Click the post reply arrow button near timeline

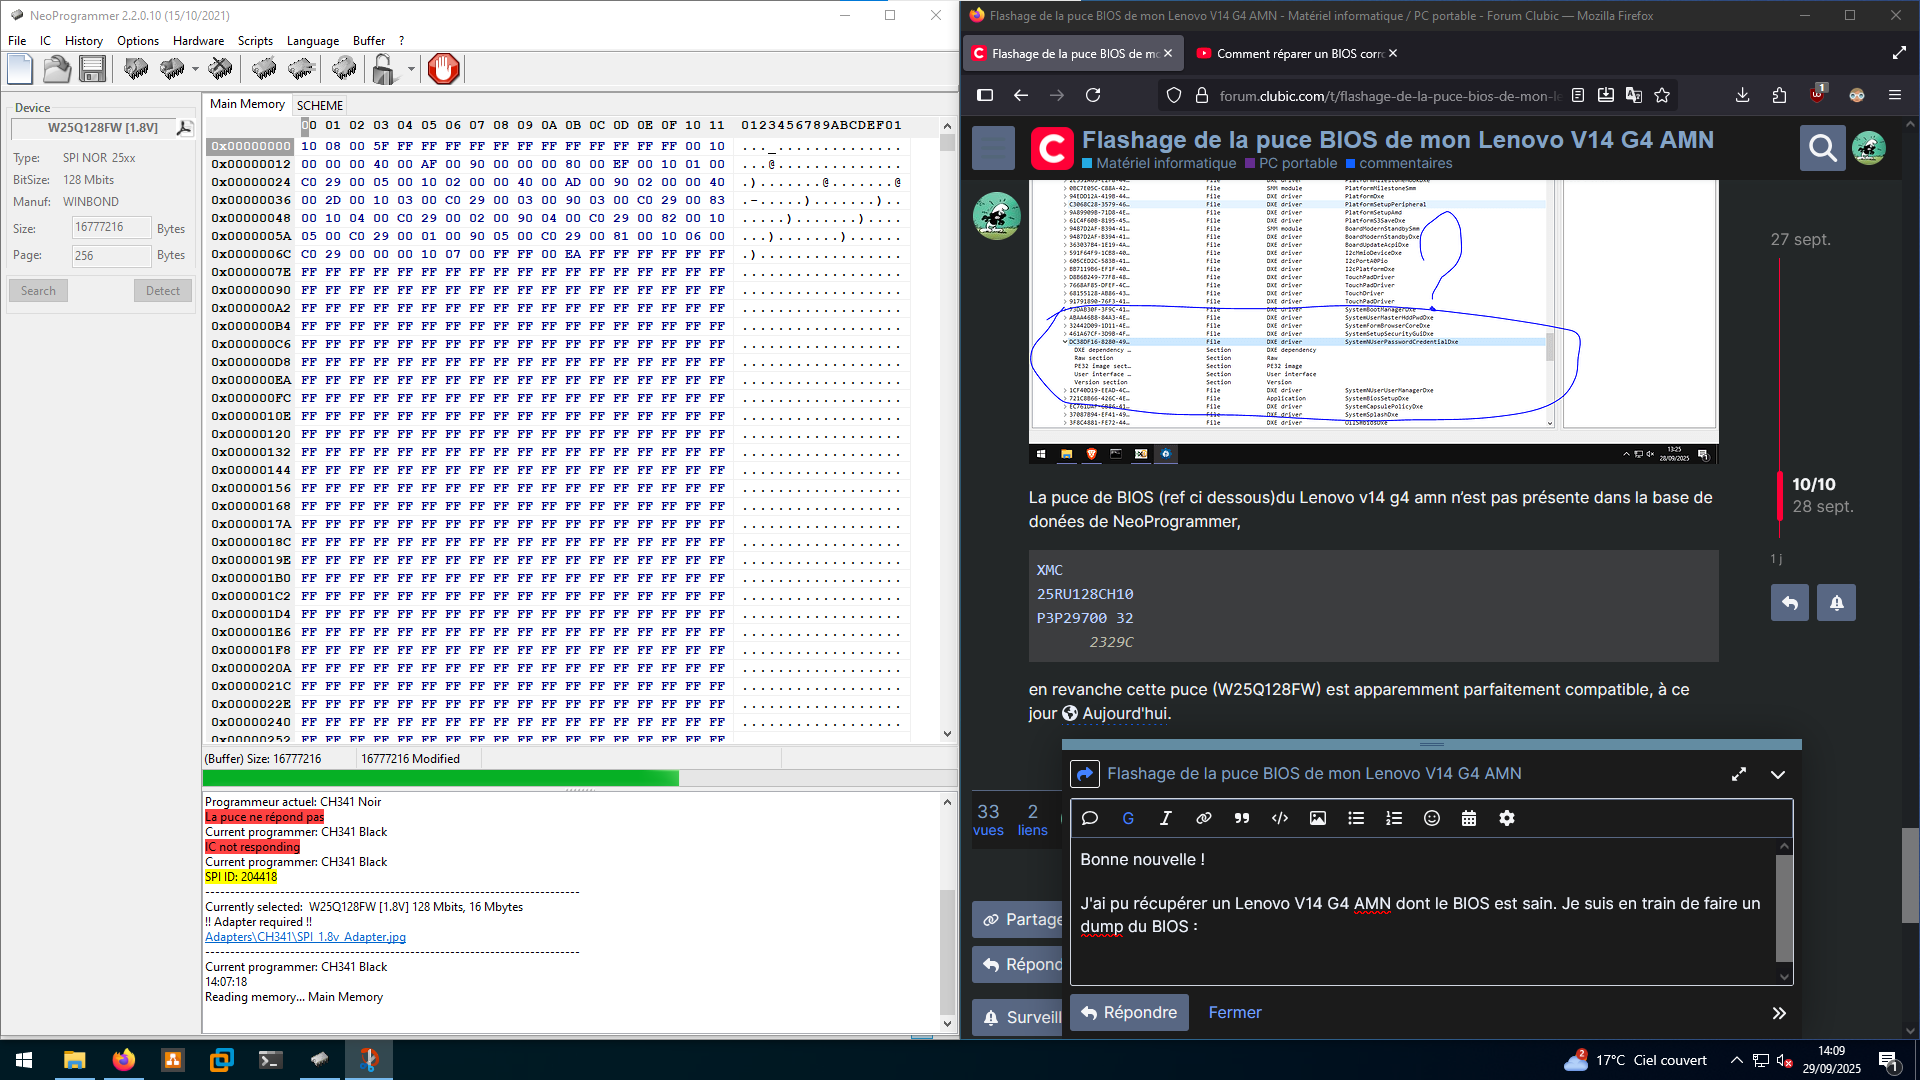coord(1790,603)
